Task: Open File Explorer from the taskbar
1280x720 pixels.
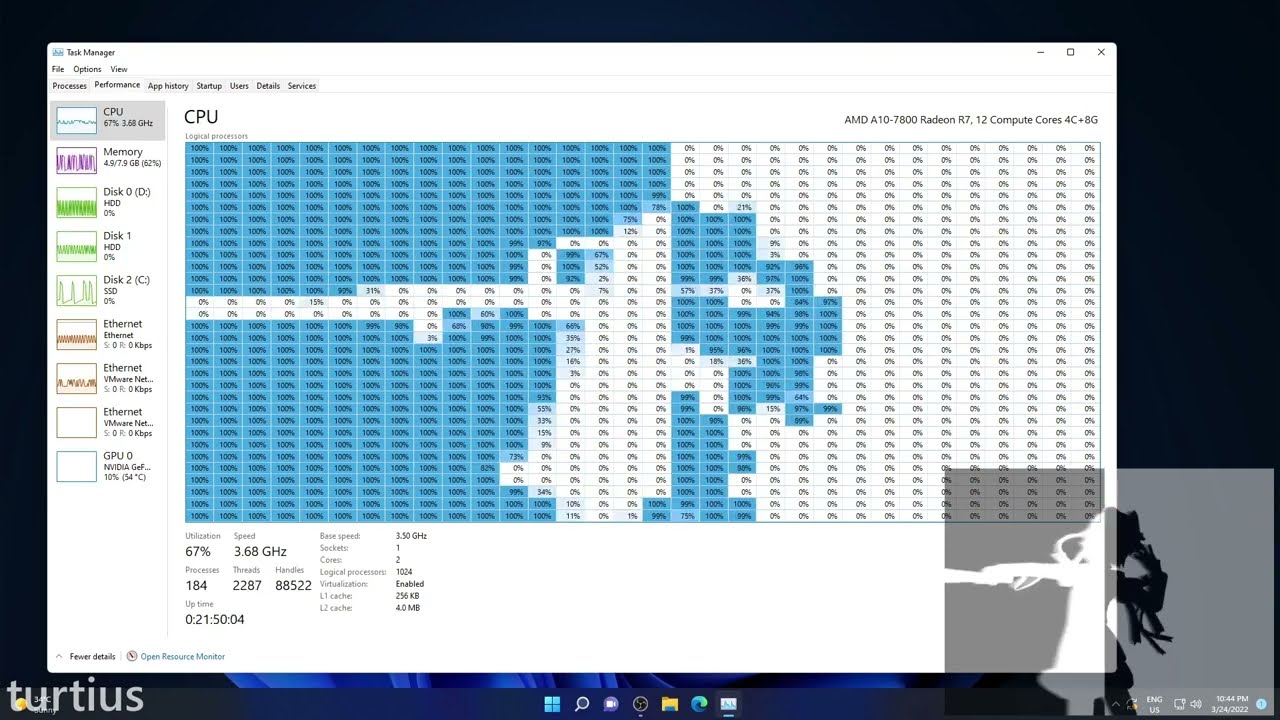Action: pos(670,704)
